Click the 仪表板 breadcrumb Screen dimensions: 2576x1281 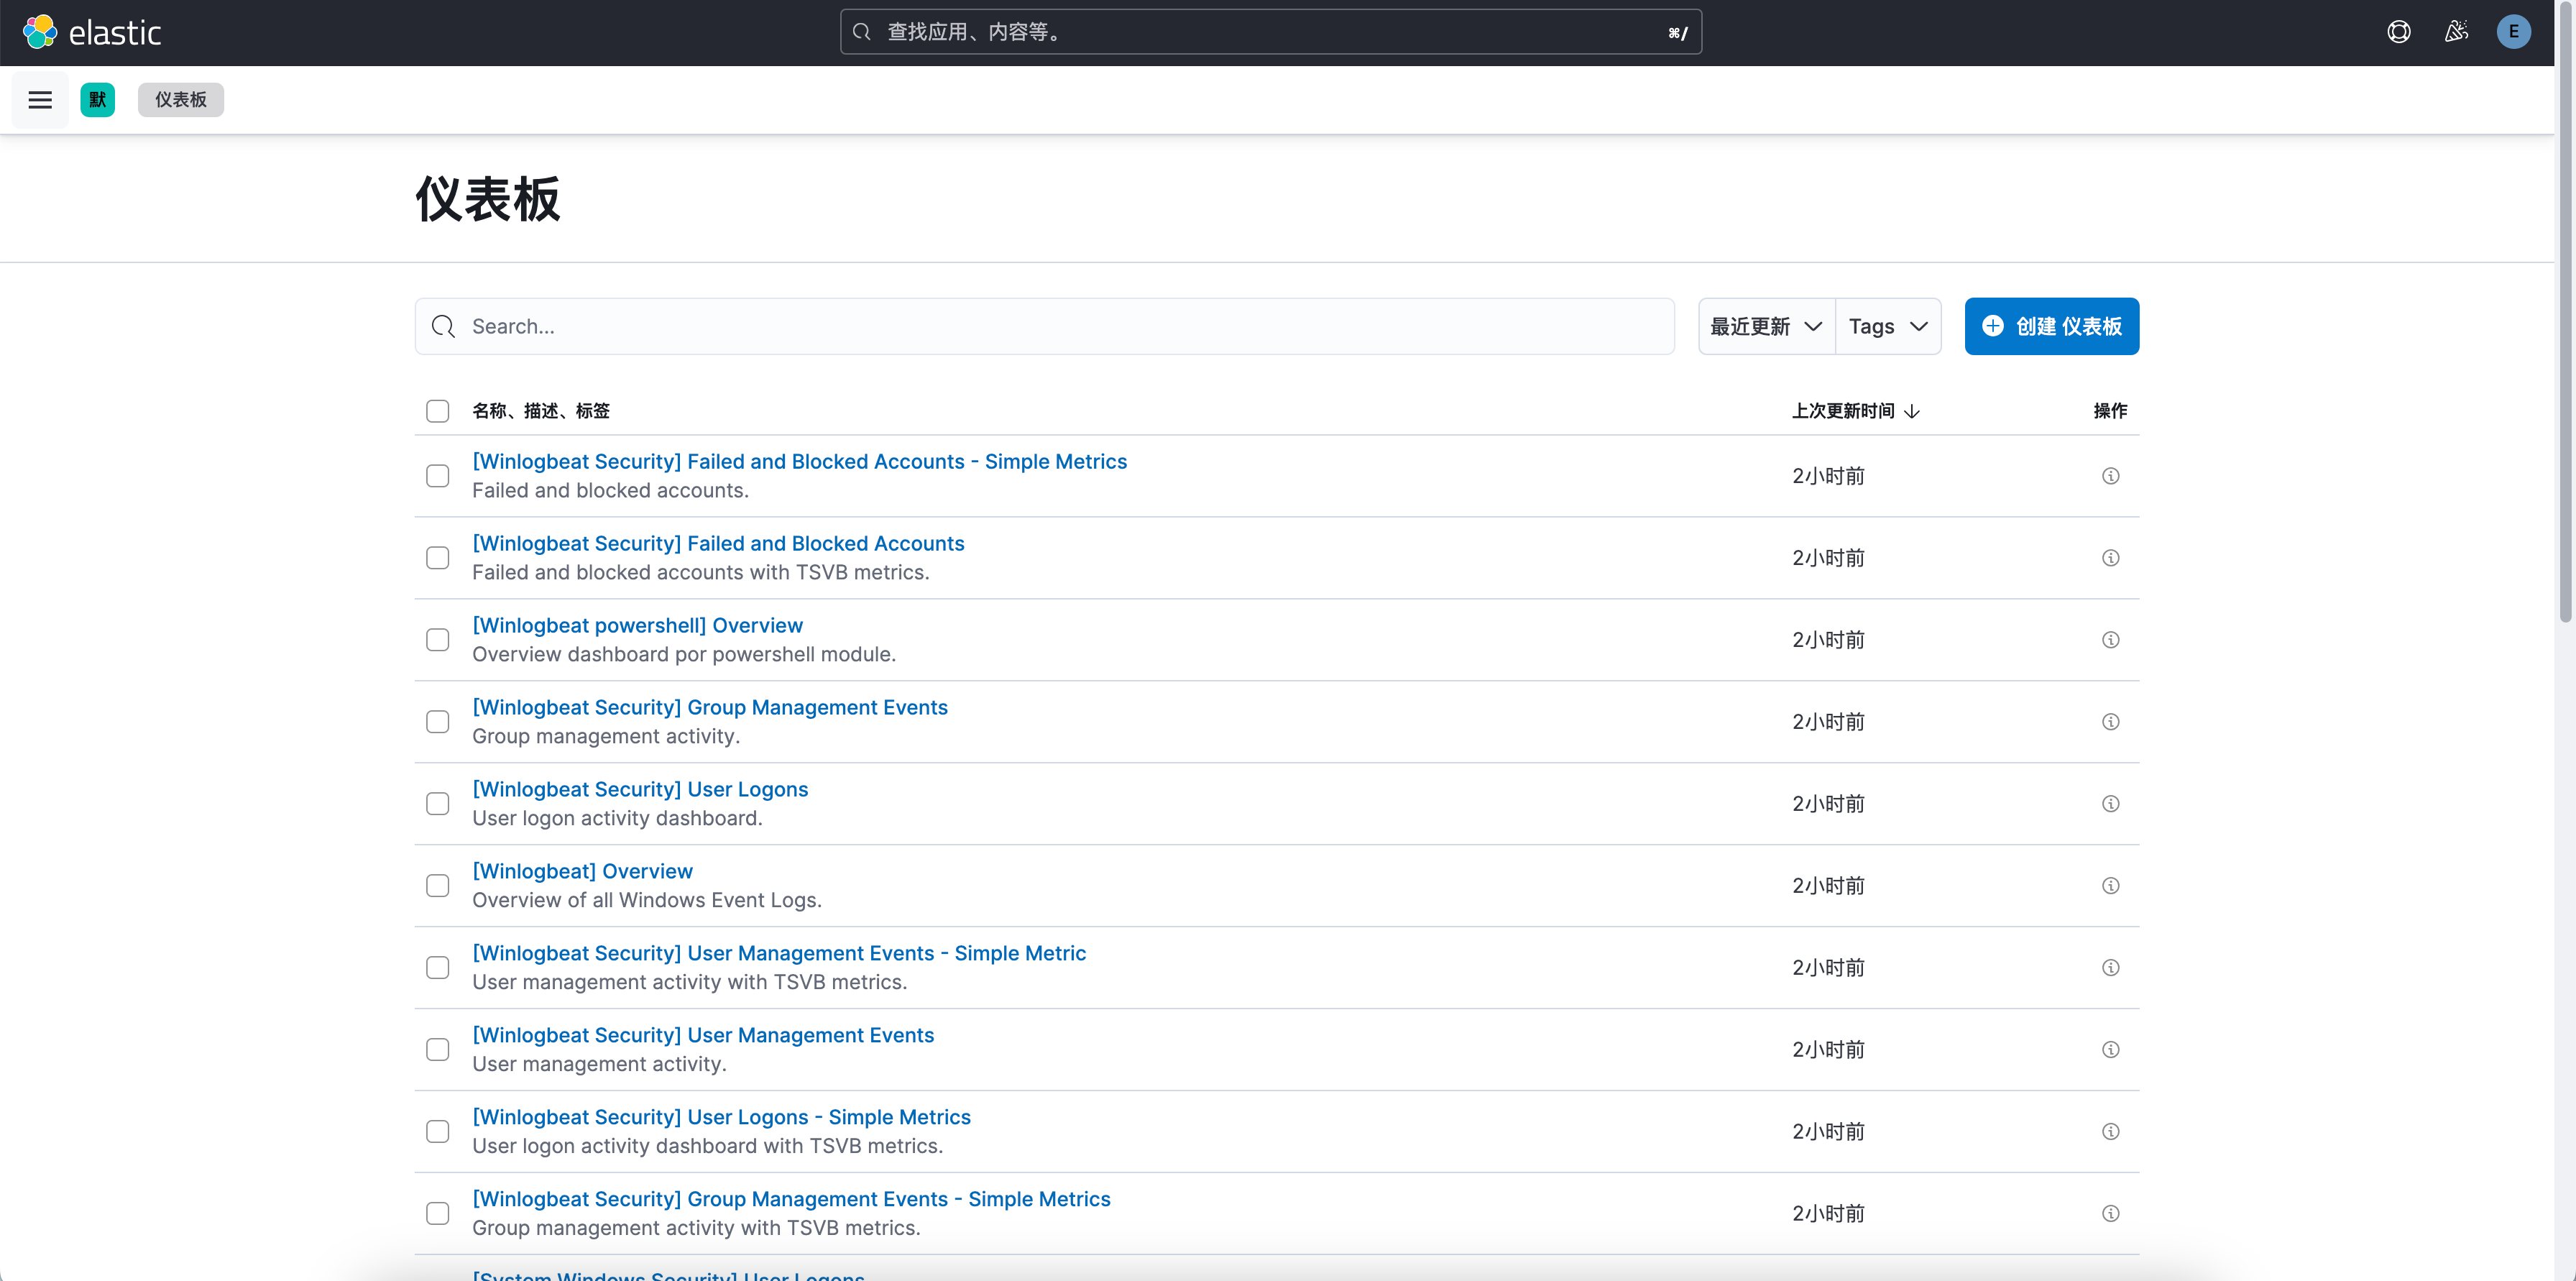point(180,100)
